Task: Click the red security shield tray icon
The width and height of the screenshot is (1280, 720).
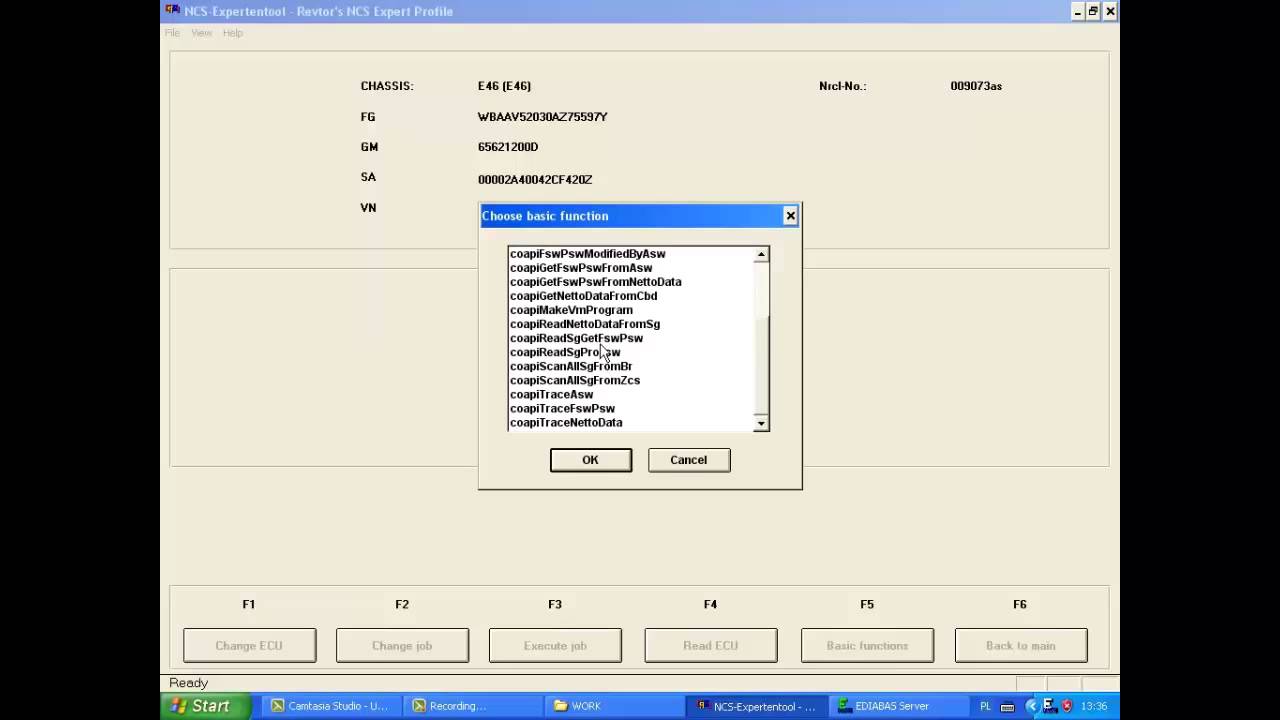Action: (1067, 706)
